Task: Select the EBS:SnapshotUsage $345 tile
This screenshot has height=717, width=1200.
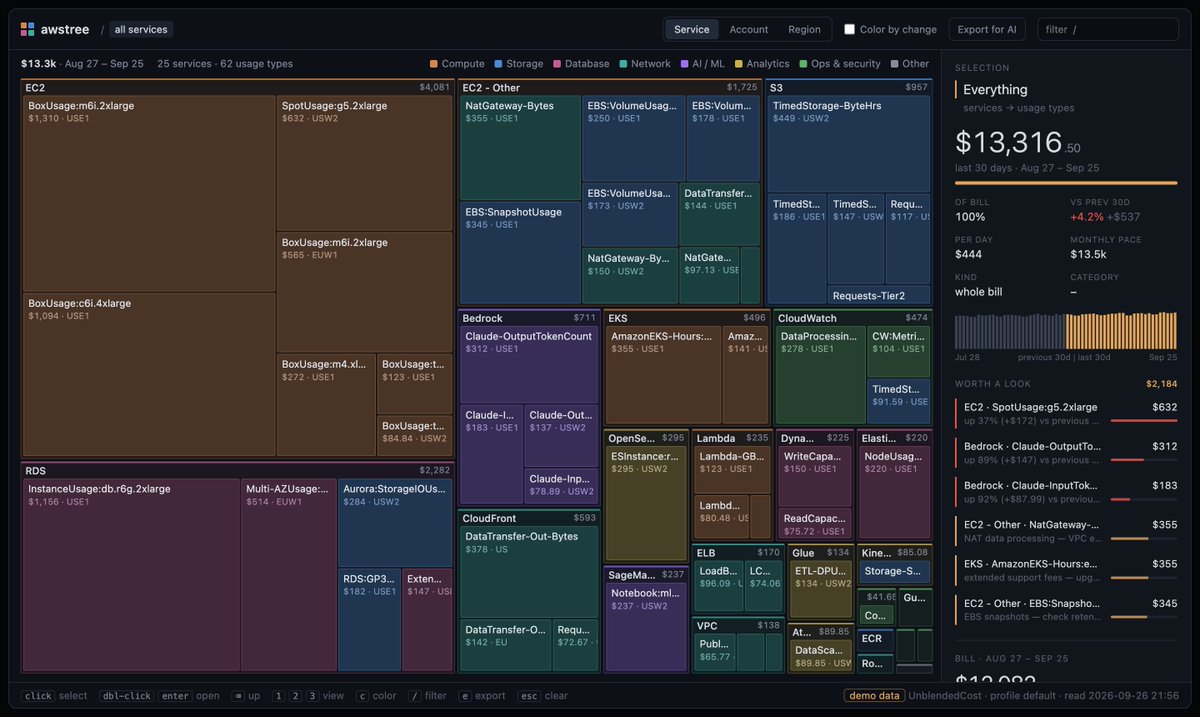Action: coord(520,252)
